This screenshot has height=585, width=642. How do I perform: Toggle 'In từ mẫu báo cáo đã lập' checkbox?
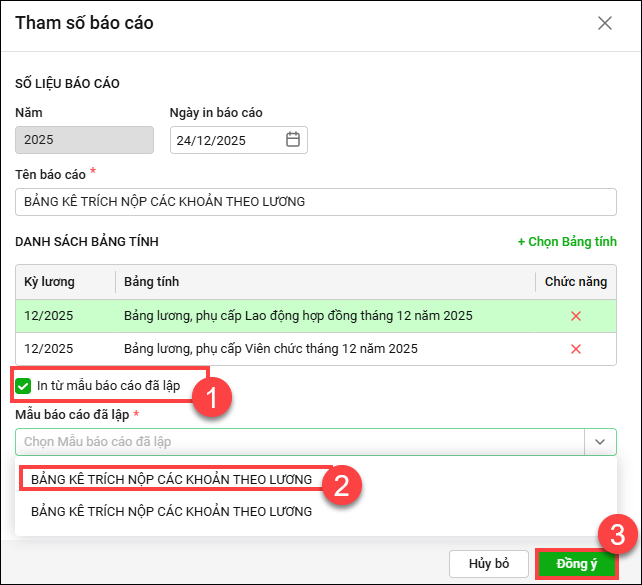[x=23, y=386]
